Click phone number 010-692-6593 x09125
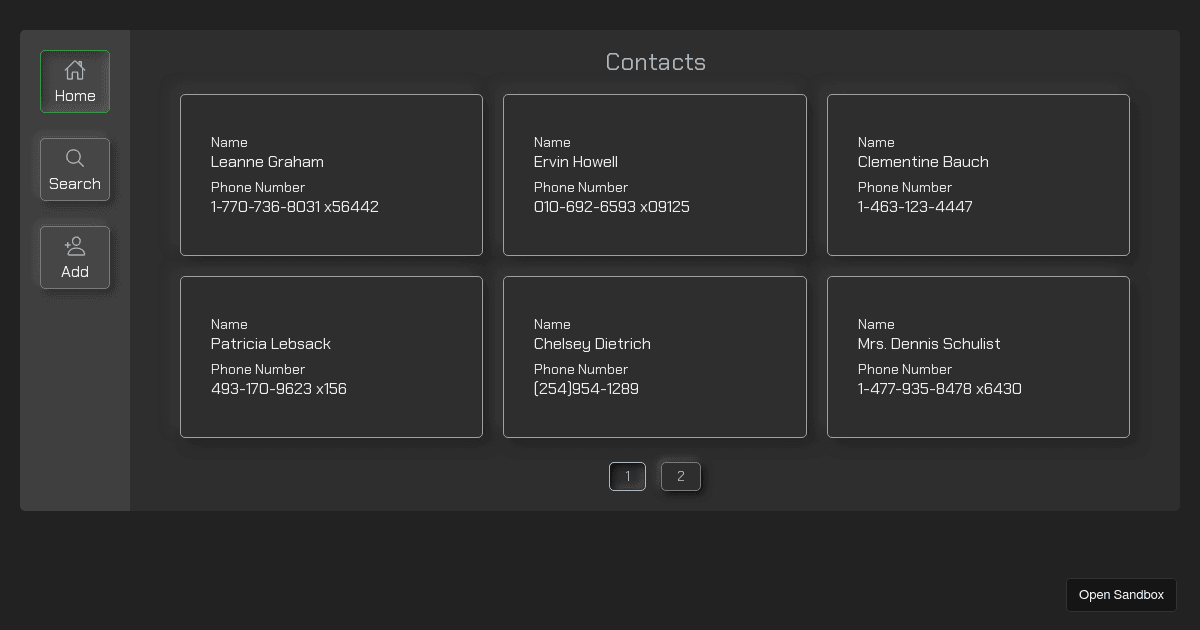 (x=612, y=207)
